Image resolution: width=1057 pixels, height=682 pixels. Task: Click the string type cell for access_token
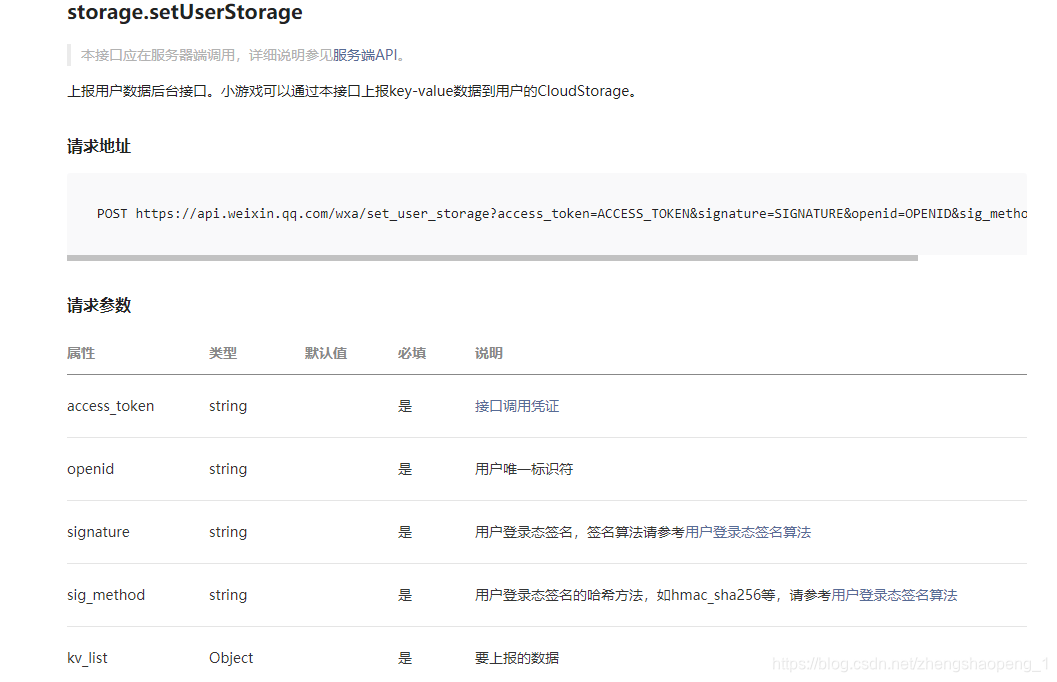click(228, 406)
